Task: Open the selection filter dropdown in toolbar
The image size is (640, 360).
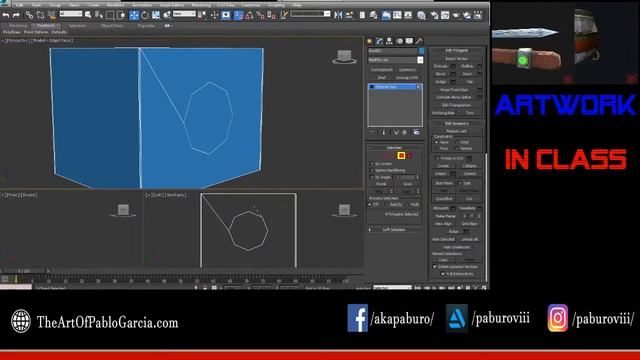Action: tap(71, 14)
